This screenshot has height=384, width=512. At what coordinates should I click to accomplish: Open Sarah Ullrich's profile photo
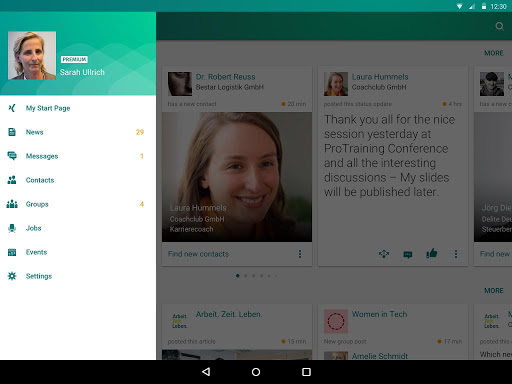32,55
